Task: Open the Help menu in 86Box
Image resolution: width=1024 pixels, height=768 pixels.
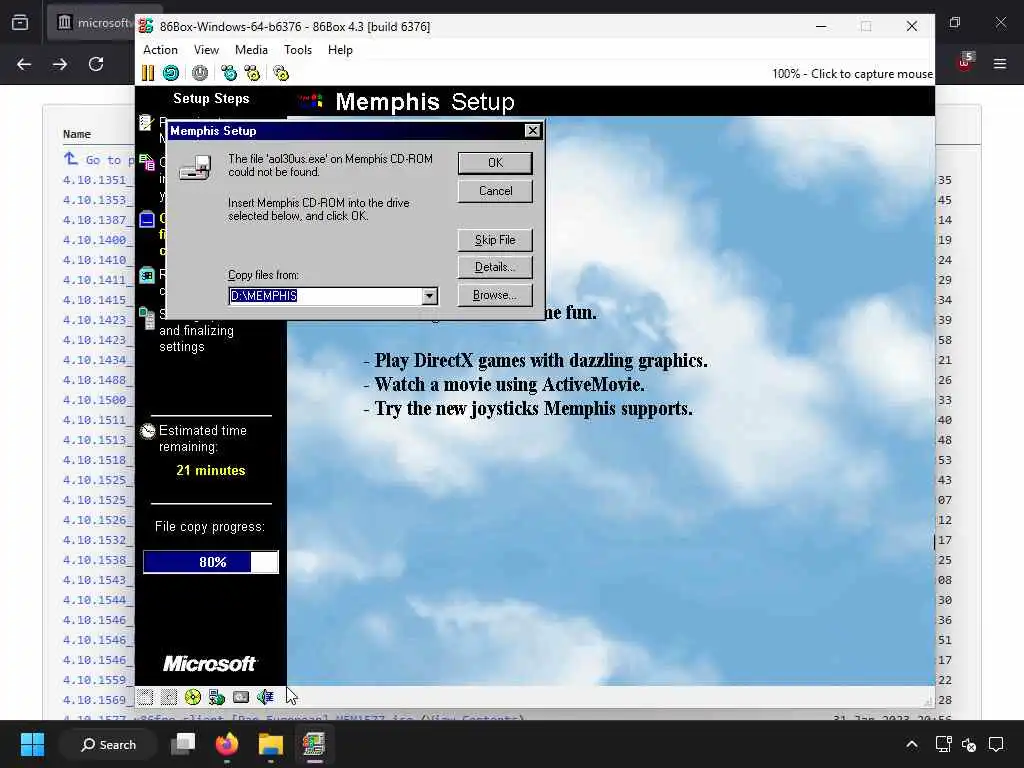Action: (340, 50)
